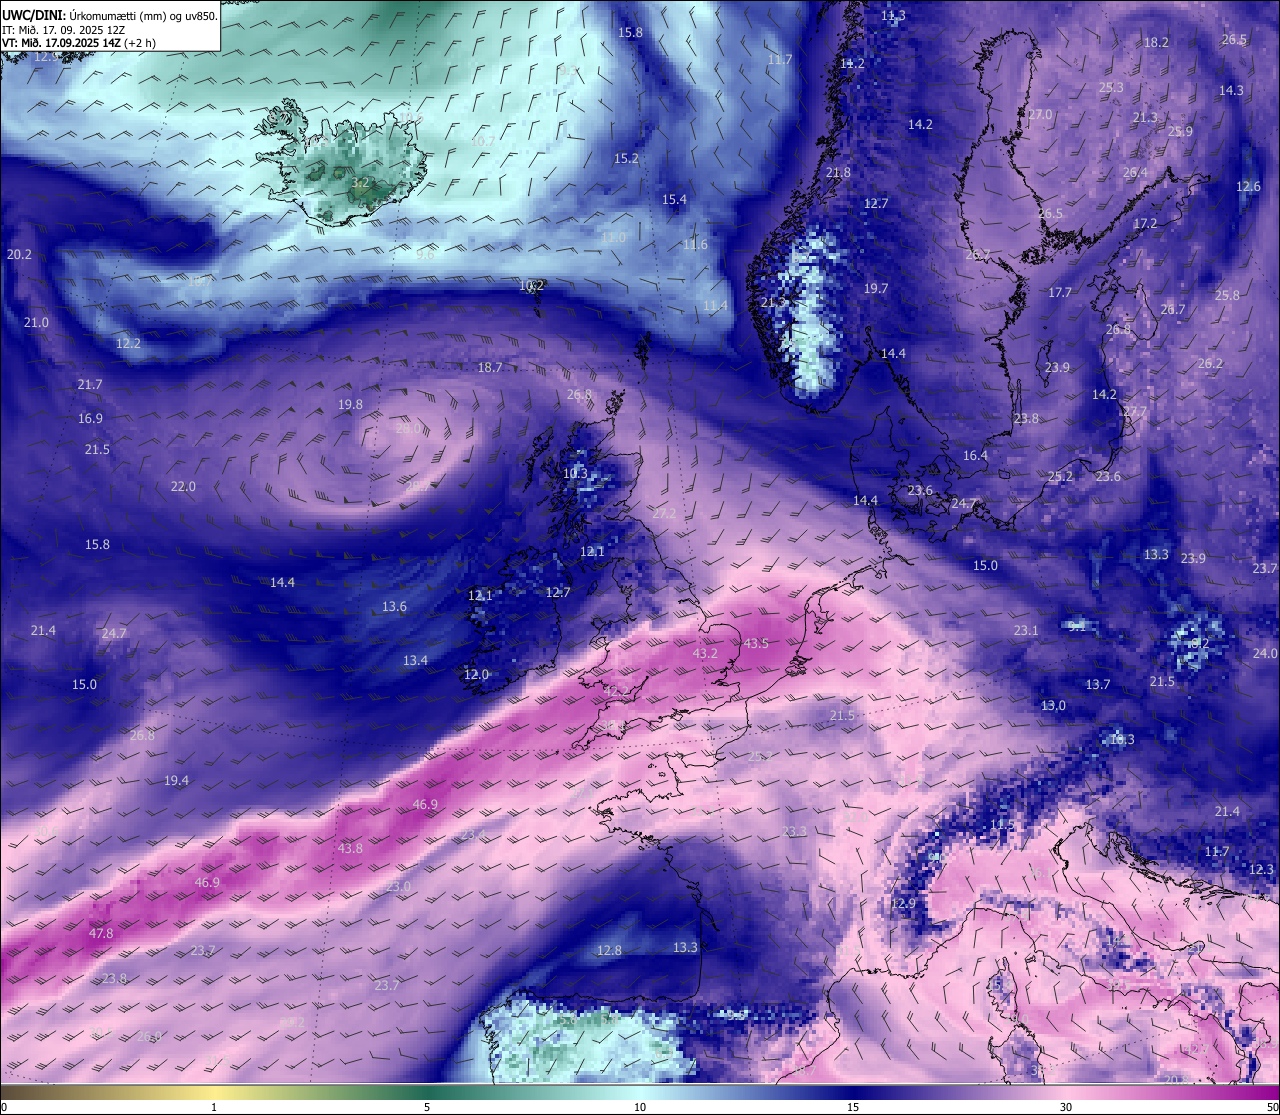
Task: Click the 50 label on the color scale
Action: [1272, 1107]
